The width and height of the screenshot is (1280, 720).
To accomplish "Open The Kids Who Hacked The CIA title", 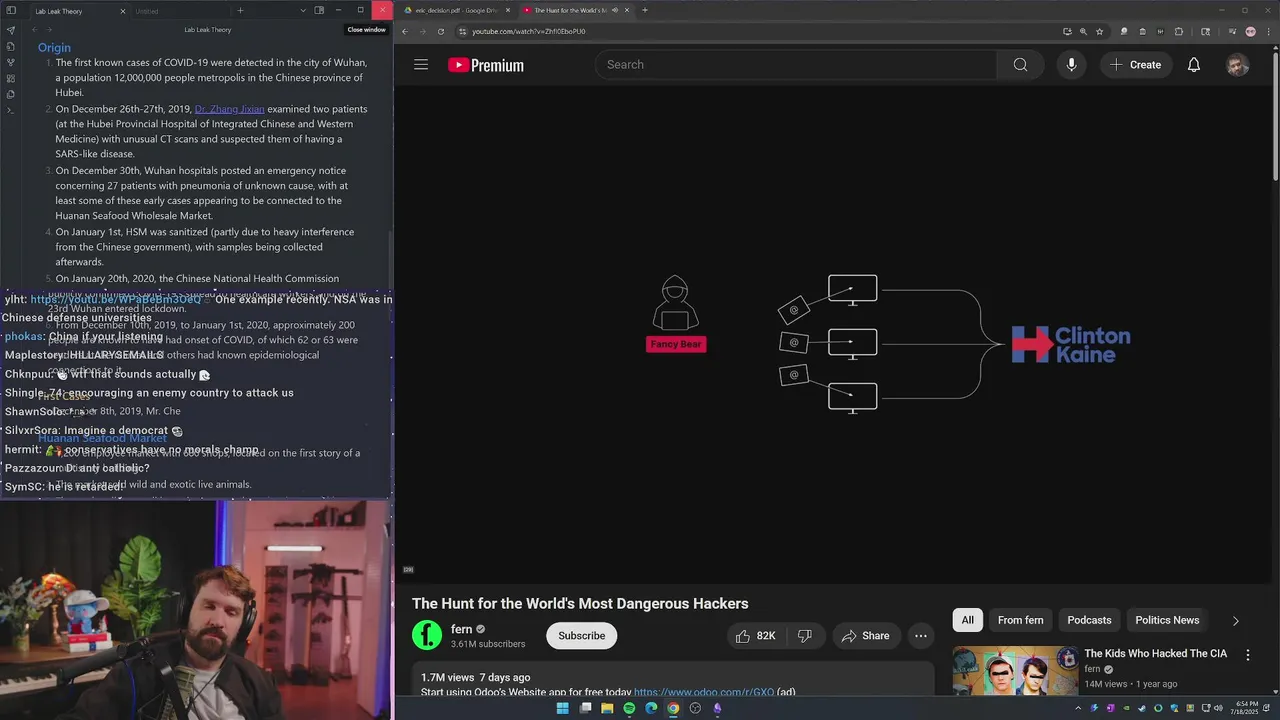I will point(1155,654).
